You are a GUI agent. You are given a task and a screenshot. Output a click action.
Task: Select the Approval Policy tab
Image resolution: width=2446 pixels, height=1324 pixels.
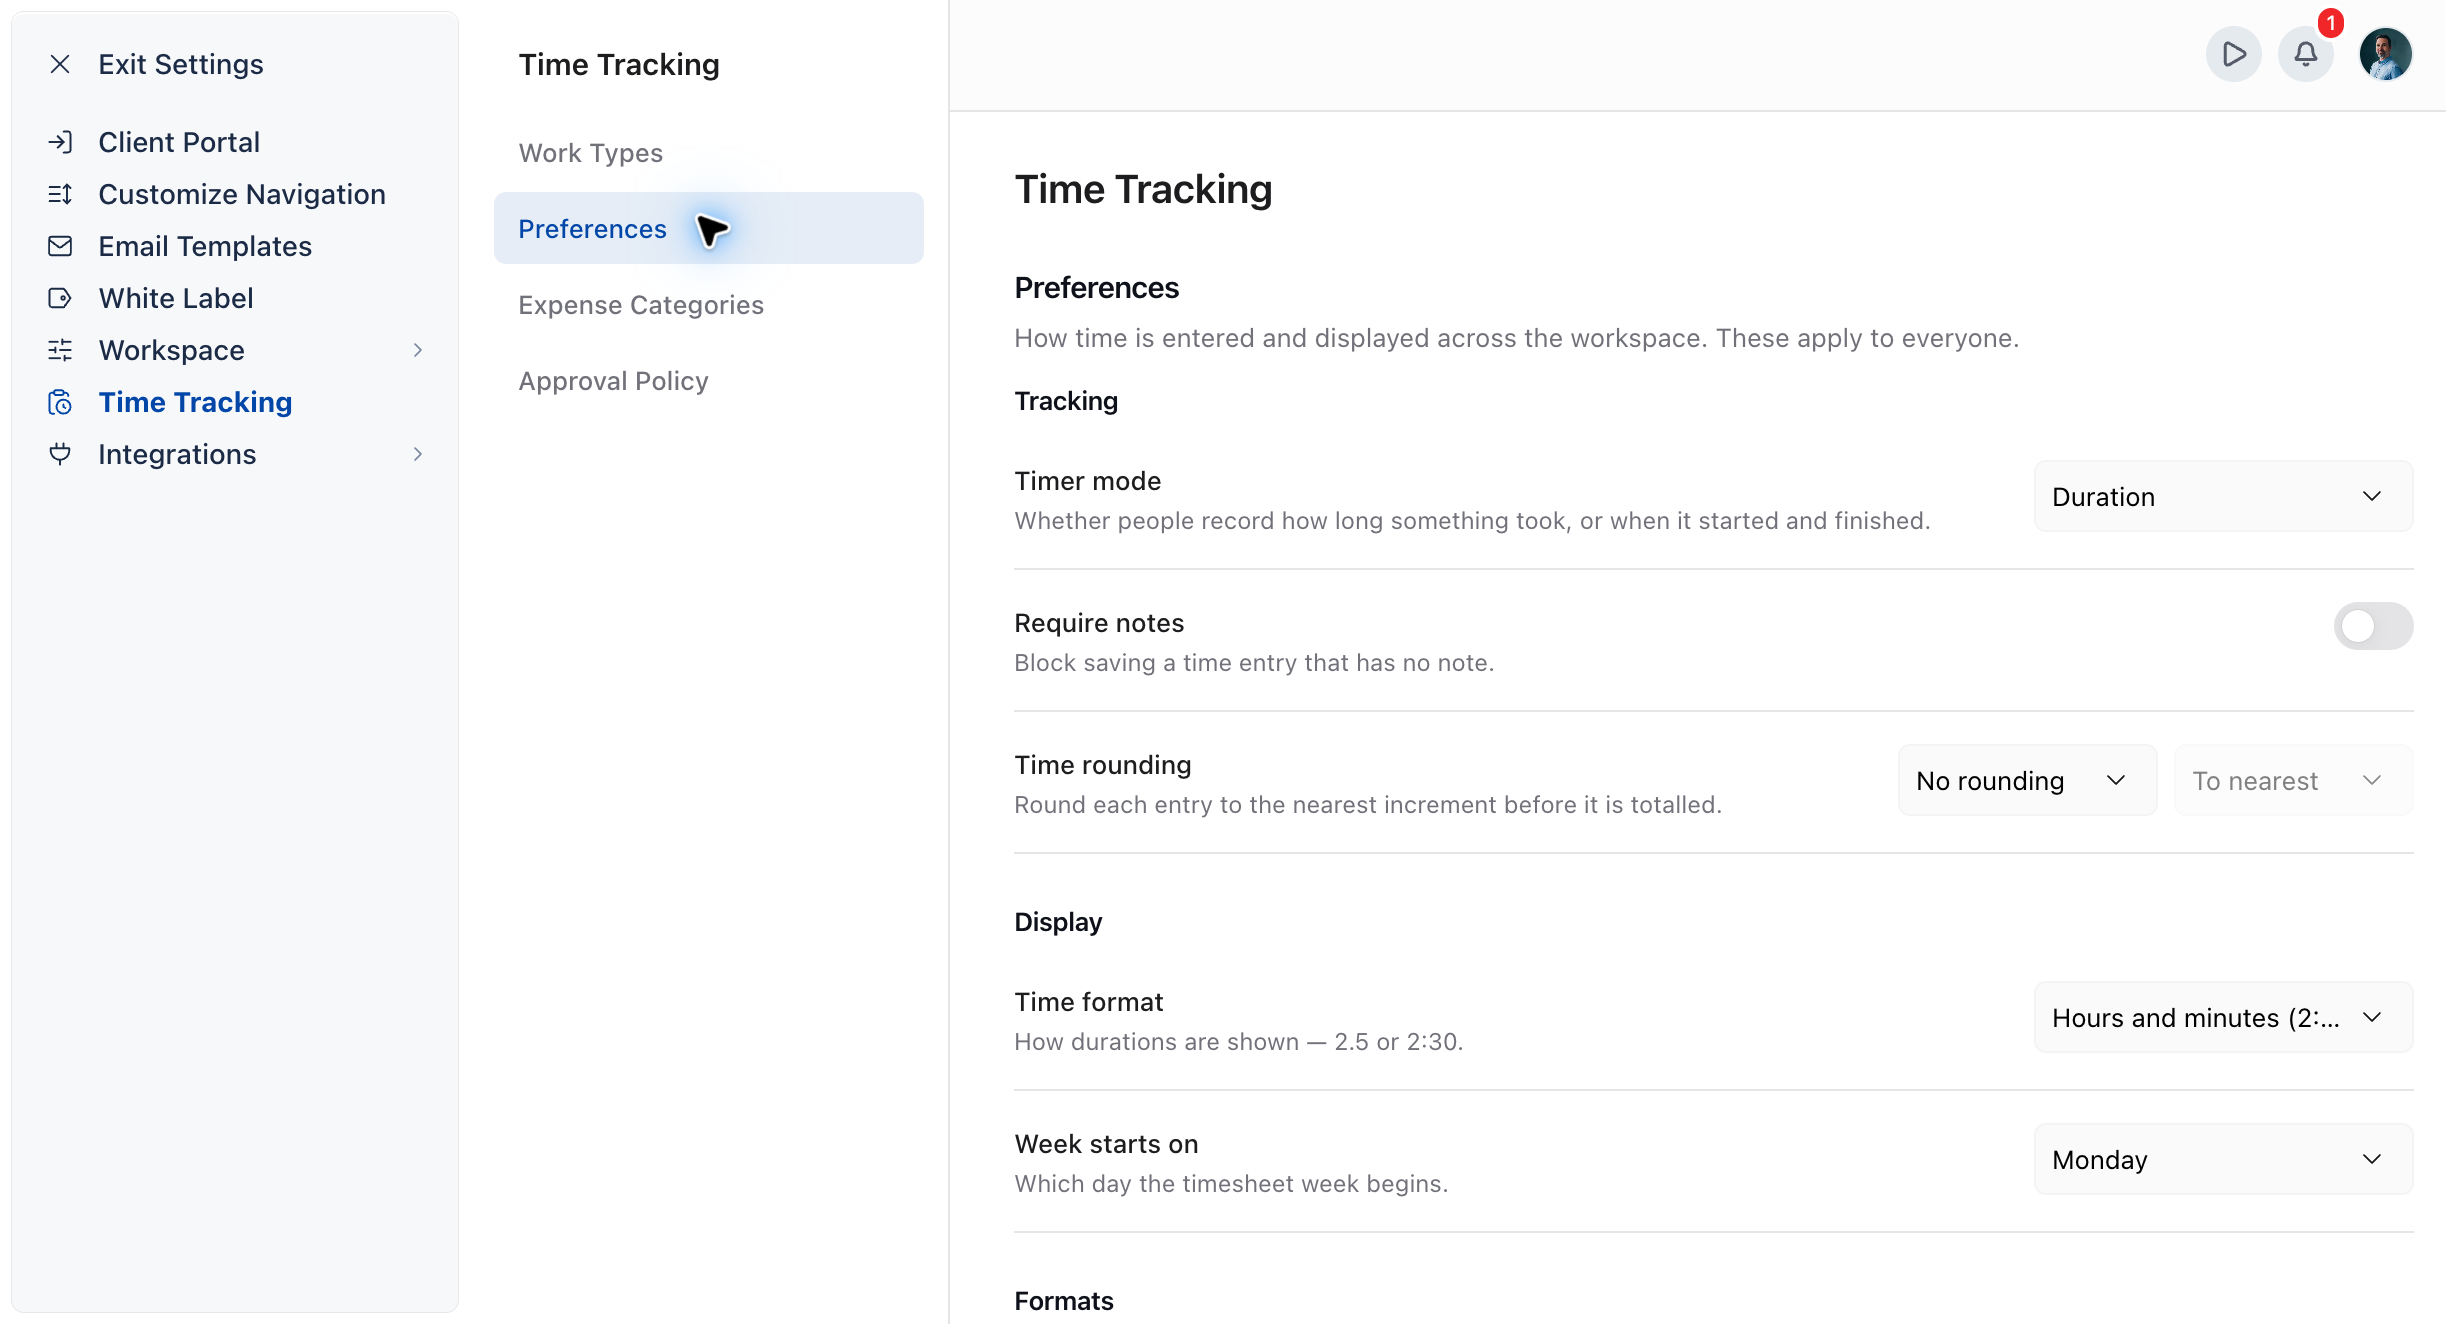708,380
